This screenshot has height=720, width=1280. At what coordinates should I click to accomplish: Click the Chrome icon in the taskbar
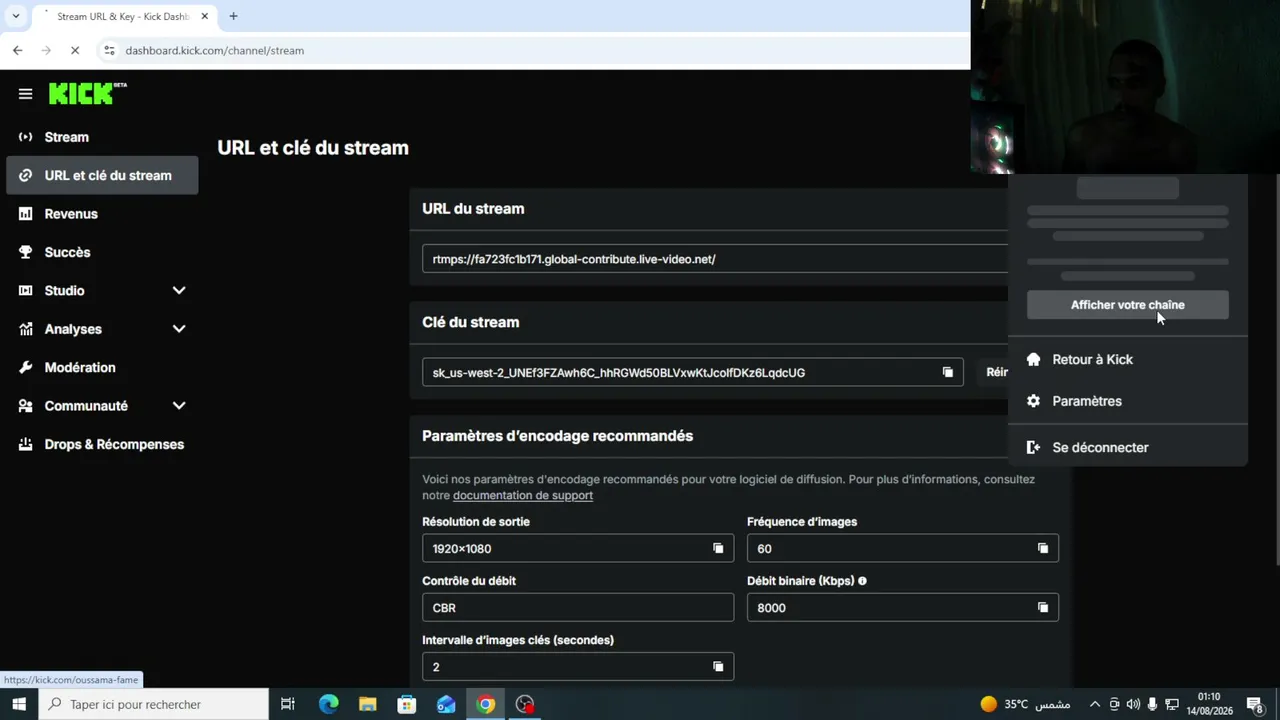point(485,704)
